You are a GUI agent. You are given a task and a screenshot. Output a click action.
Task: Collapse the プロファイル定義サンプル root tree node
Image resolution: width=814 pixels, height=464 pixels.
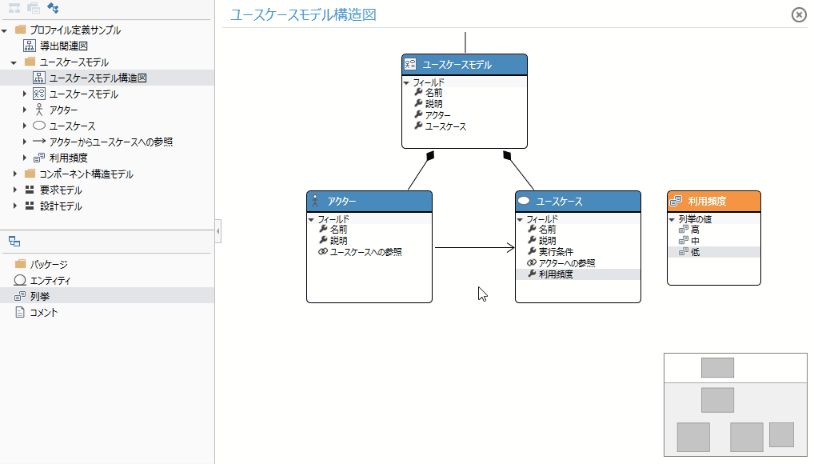click(x=6, y=30)
